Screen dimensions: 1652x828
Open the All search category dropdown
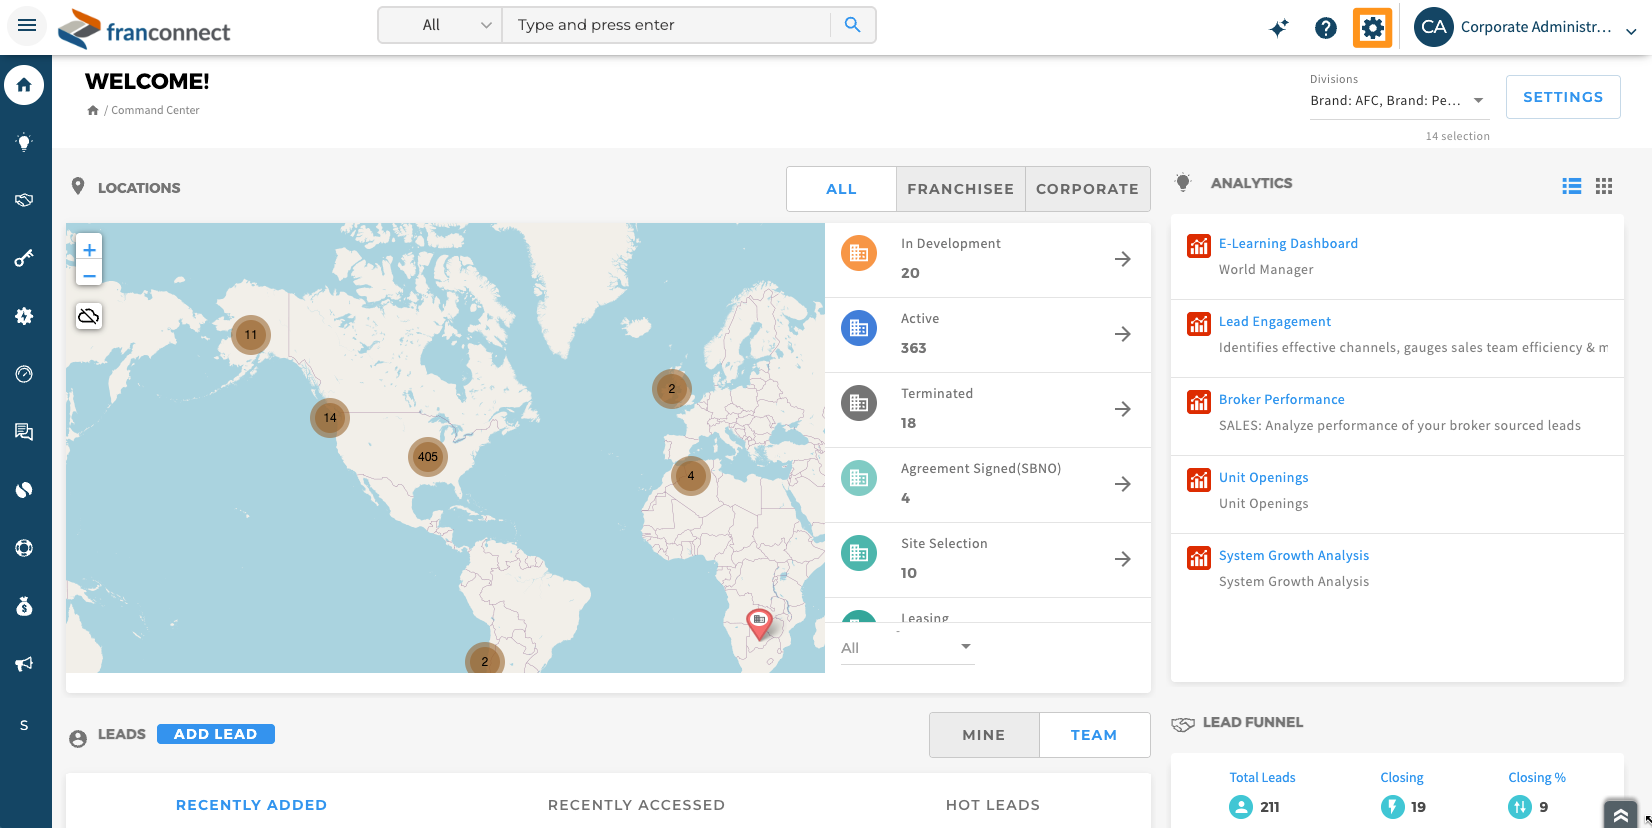point(440,25)
